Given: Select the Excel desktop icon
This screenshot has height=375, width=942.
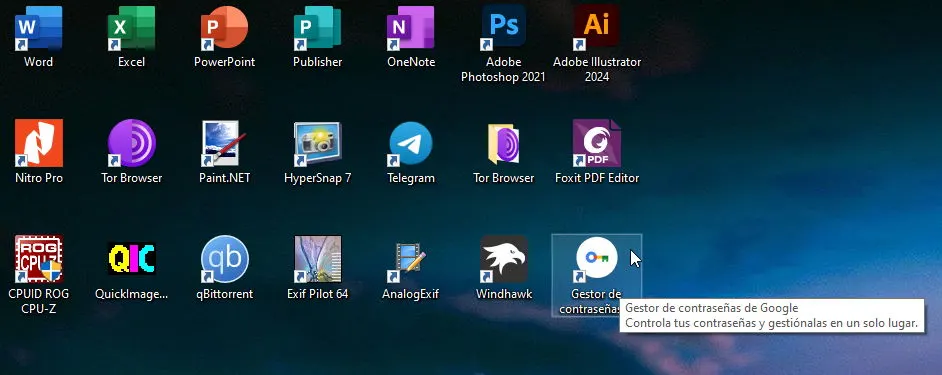Looking at the screenshot, I should (x=132, y=28).
